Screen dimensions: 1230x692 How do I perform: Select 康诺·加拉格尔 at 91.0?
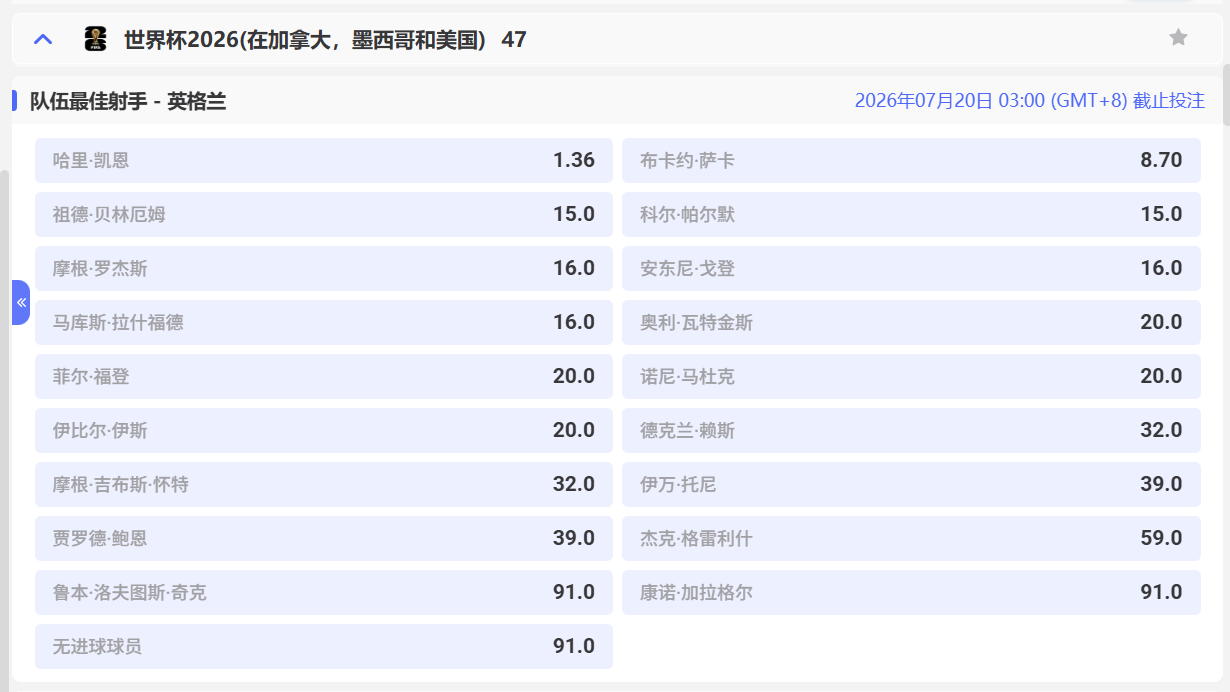[911, 592]
